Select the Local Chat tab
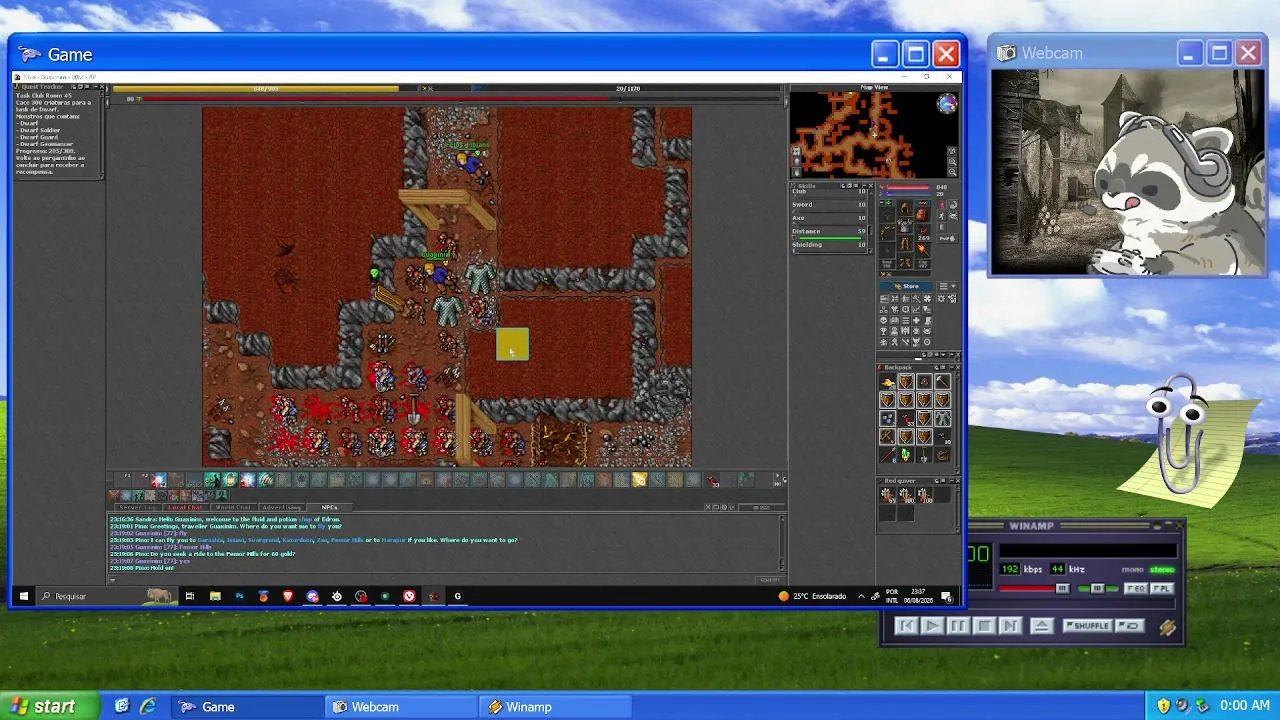The image size is (1280, 720). pyautogui.click(x=185, y=508)
